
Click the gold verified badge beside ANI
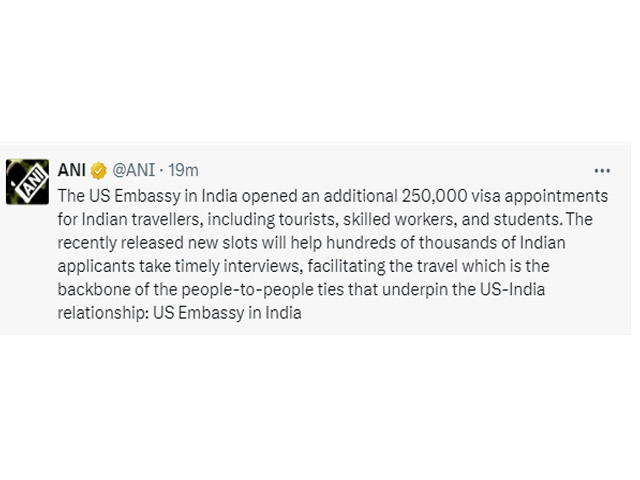pos(98,171)
